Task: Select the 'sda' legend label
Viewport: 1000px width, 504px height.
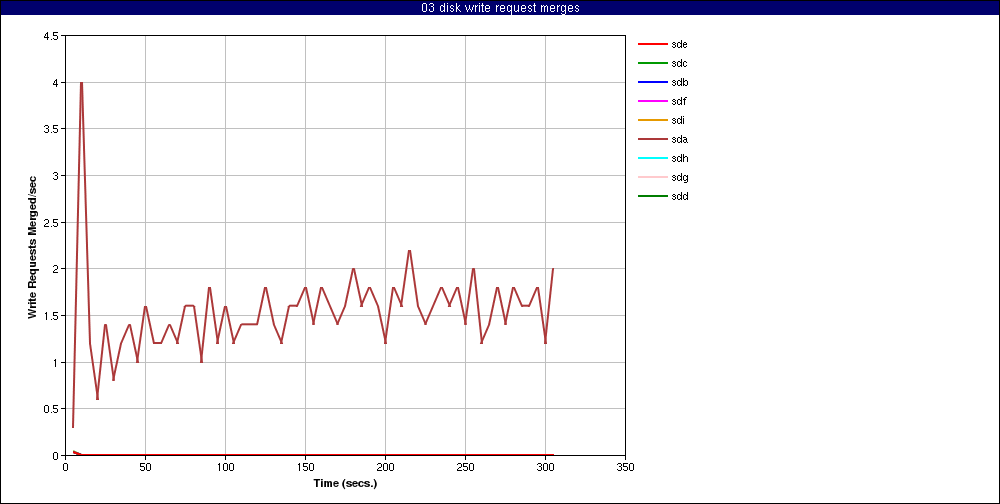Action: (x=679, y=140)
